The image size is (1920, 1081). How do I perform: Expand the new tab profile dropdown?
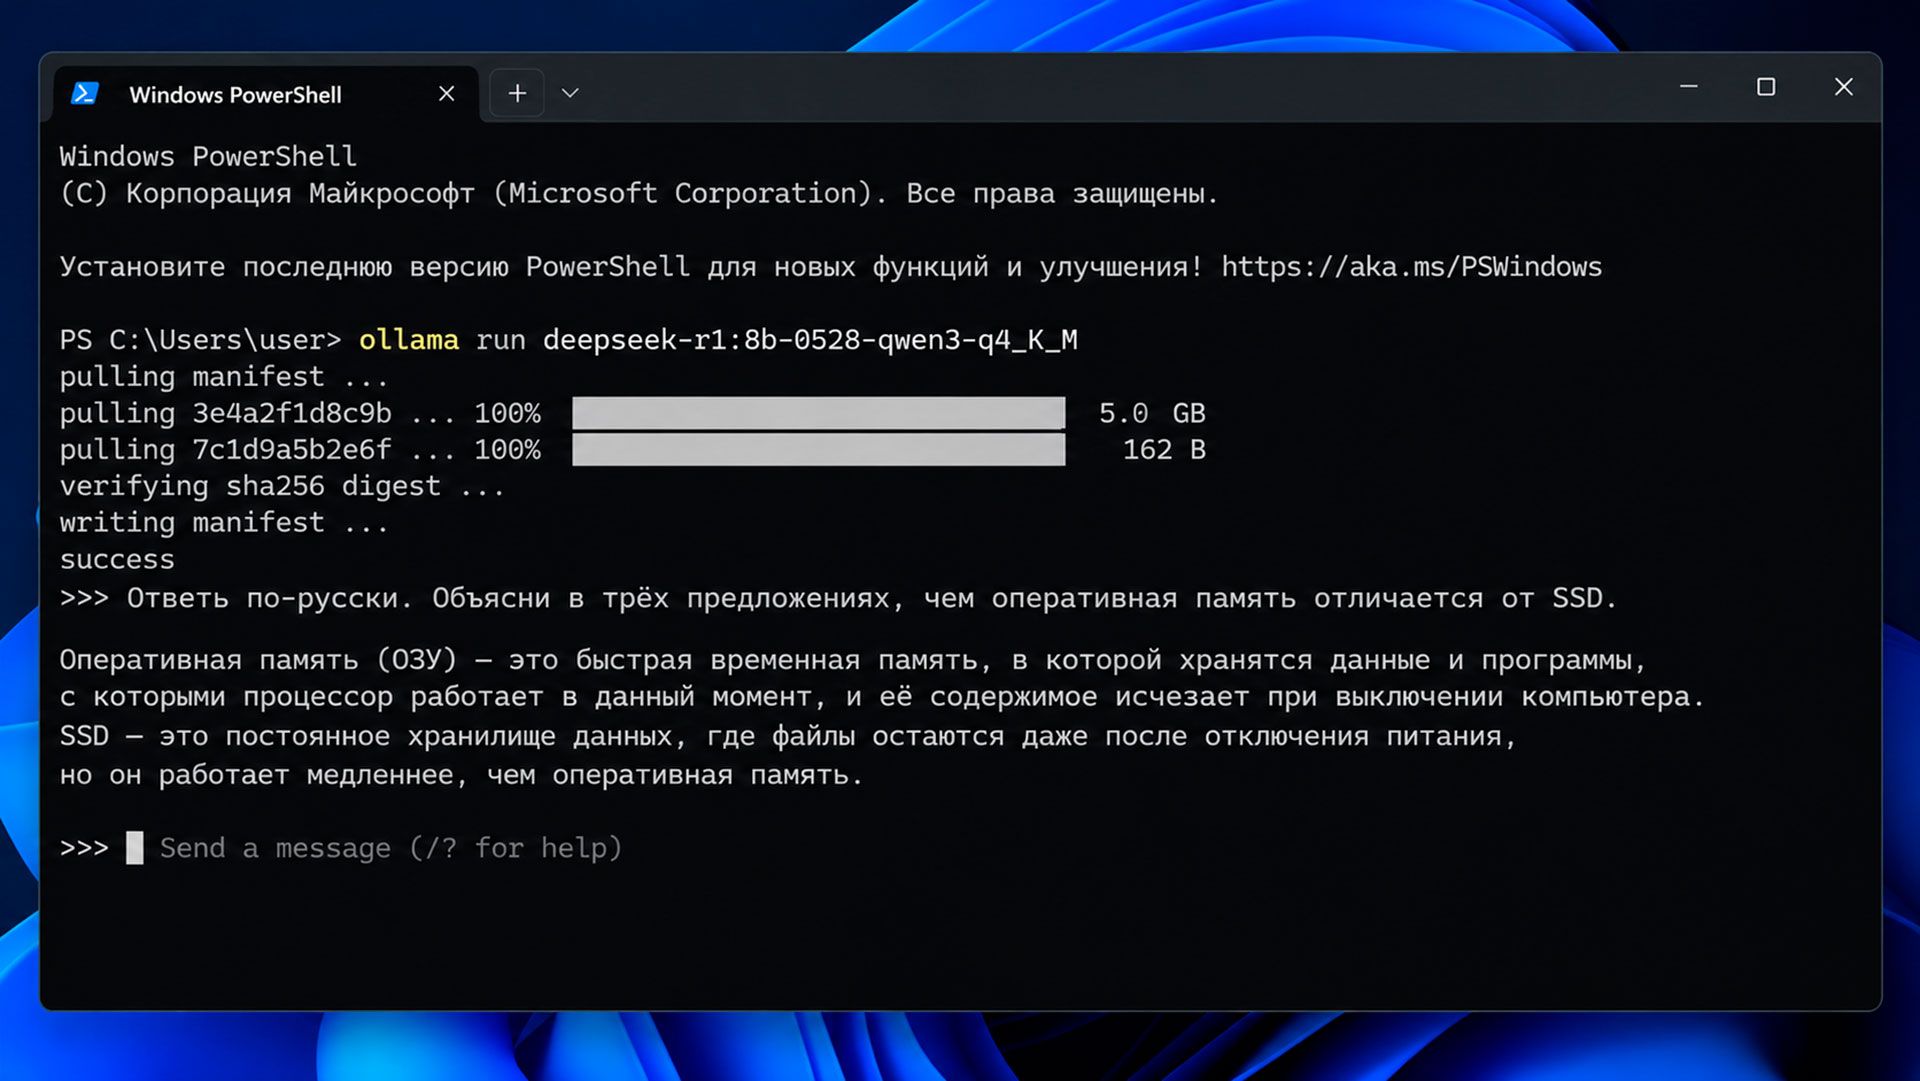570,93
